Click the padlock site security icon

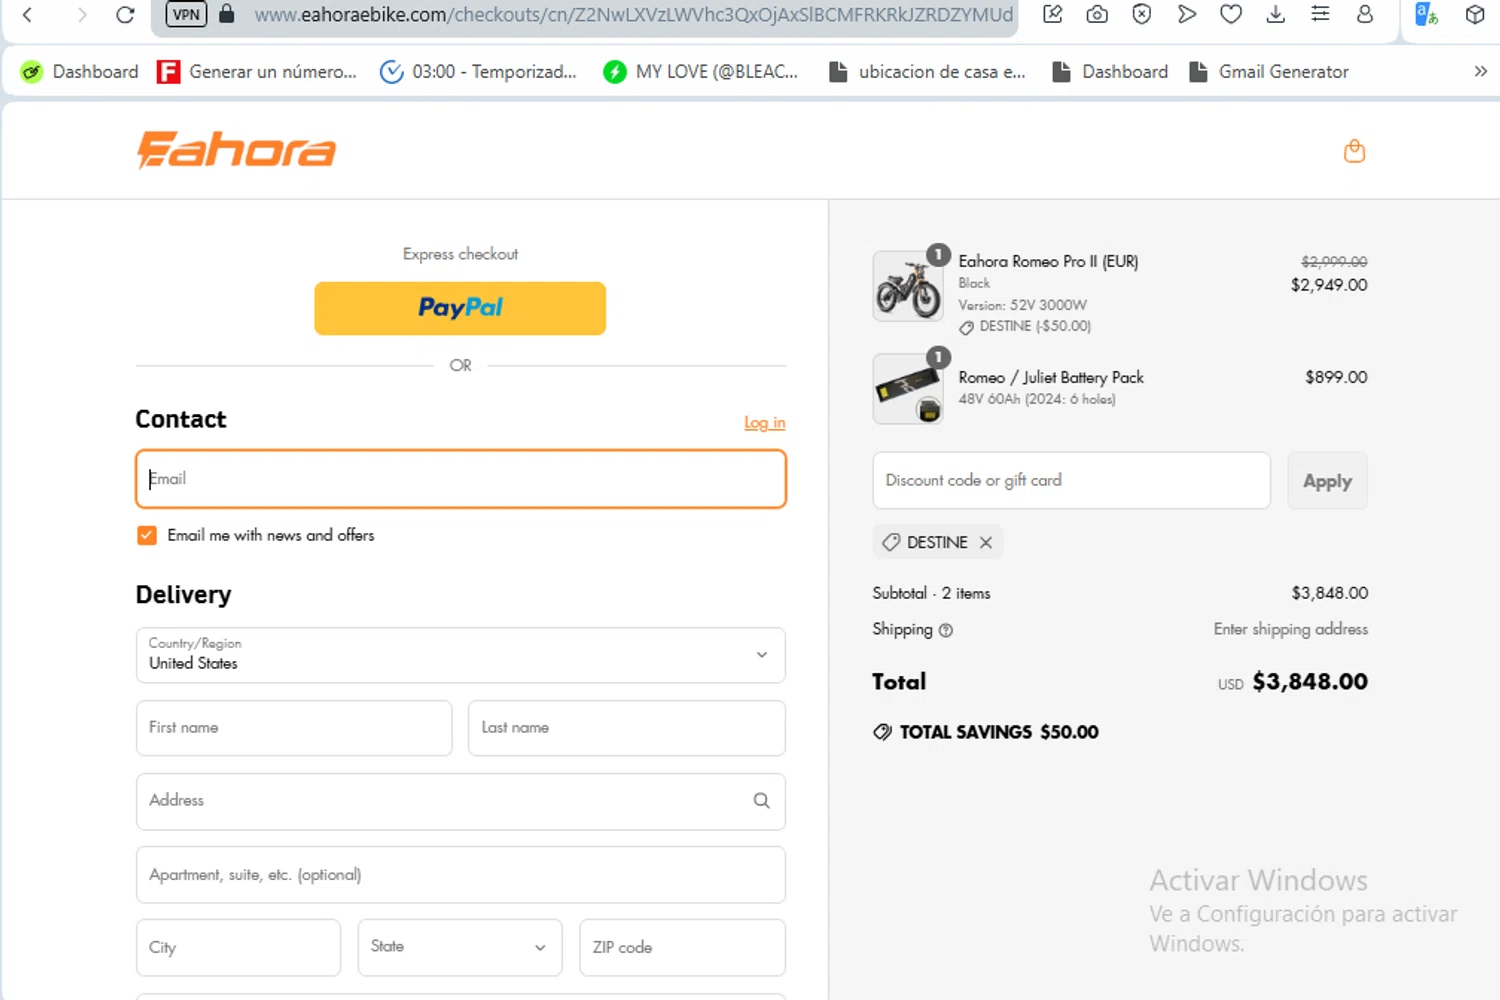pyautogui.click(x=227, y=14)
